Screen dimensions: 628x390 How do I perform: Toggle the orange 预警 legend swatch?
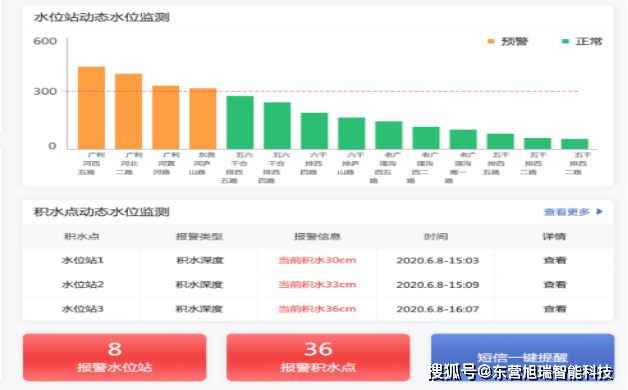(491, 41)
